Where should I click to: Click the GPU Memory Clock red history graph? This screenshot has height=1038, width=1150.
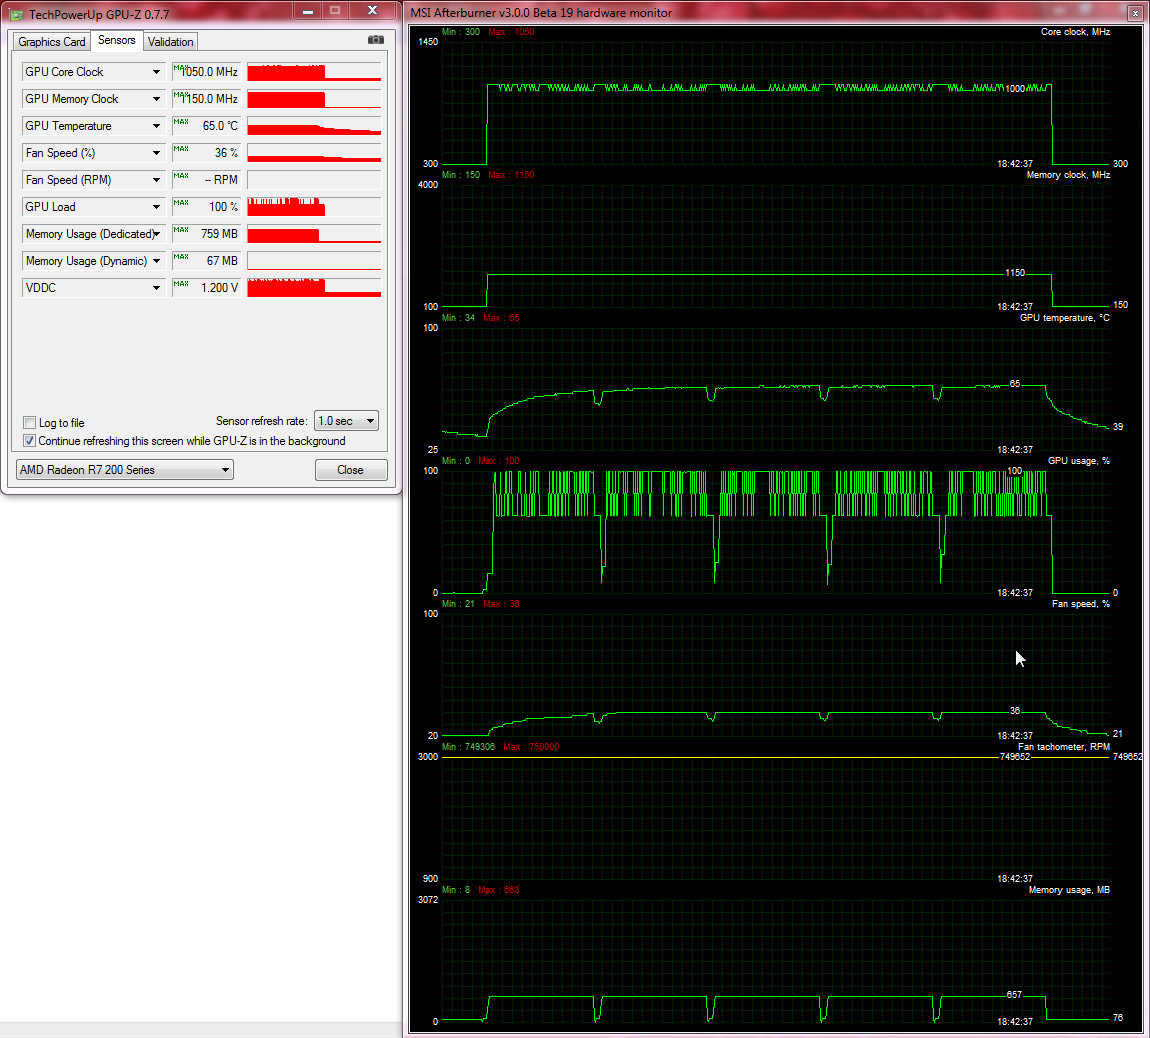(314, 99)
